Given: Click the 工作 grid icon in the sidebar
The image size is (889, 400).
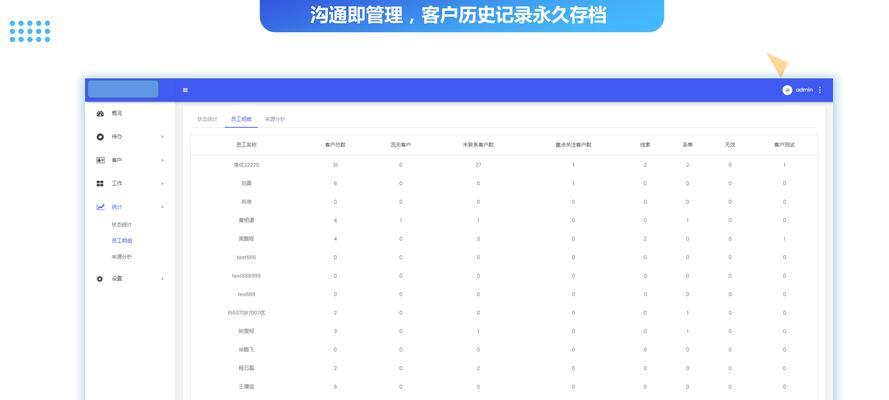Looking at the screenshot, I should pyautogui.click(x=100, y=184).
